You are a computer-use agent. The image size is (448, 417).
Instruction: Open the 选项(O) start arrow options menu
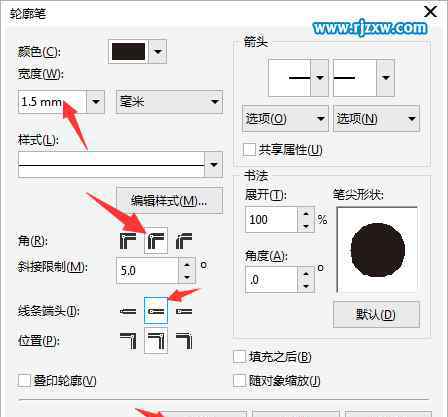point(285,118)
